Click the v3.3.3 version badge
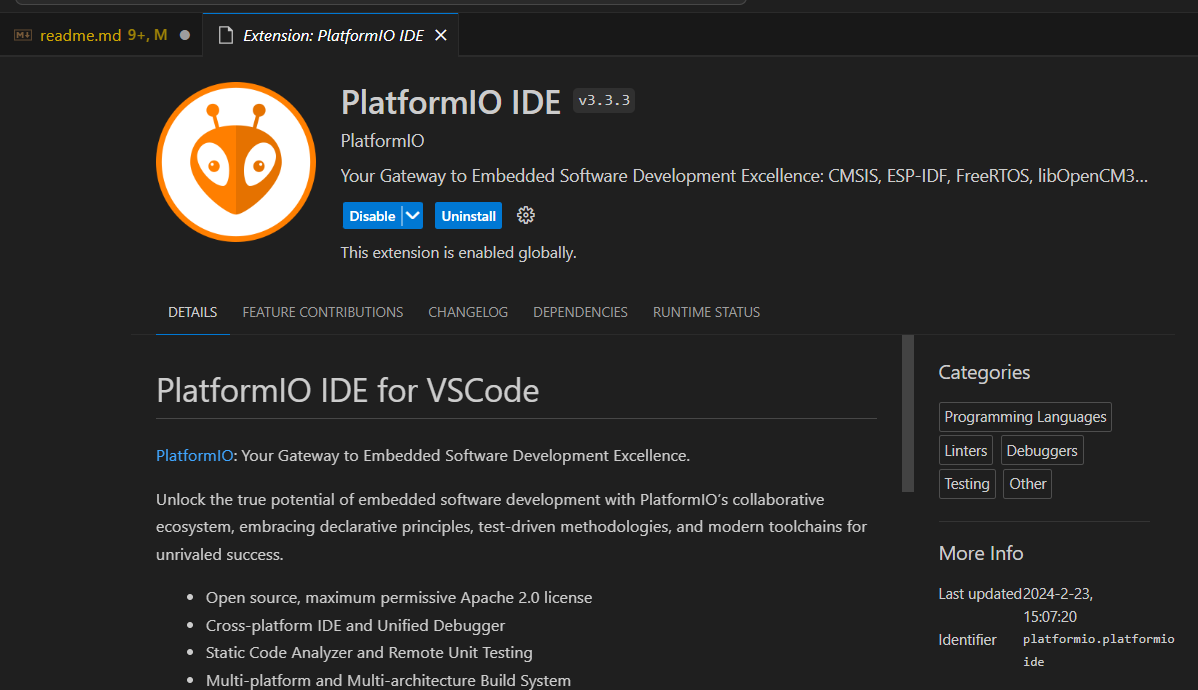The image size is (1198, 690). click(x=604, y=101)
